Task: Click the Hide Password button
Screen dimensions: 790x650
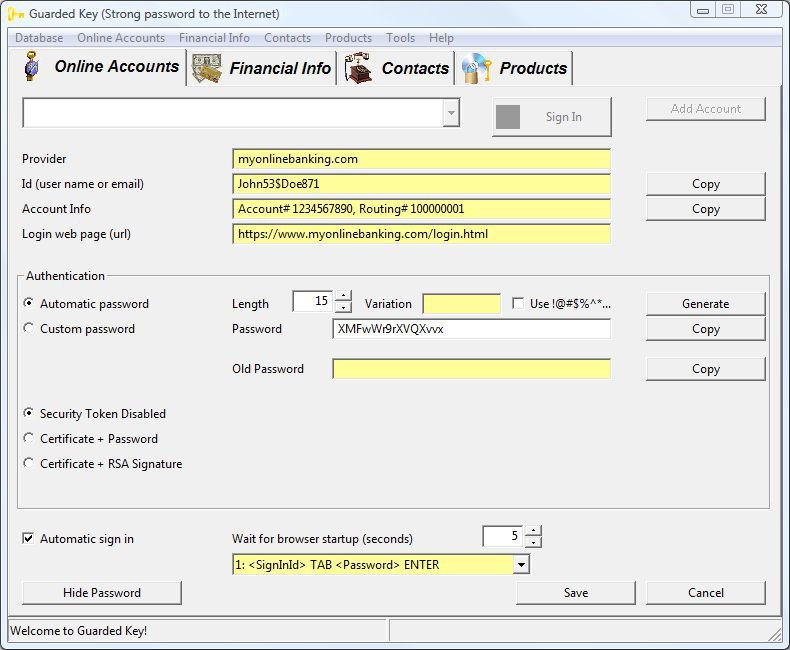Action: [x=102, y=593]
